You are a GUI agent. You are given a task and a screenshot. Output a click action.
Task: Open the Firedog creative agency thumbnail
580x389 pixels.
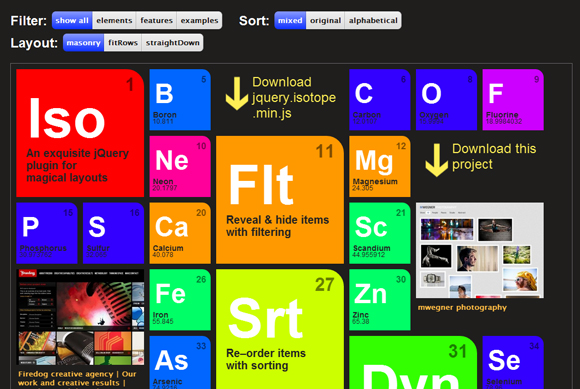[x=80, y=317]
